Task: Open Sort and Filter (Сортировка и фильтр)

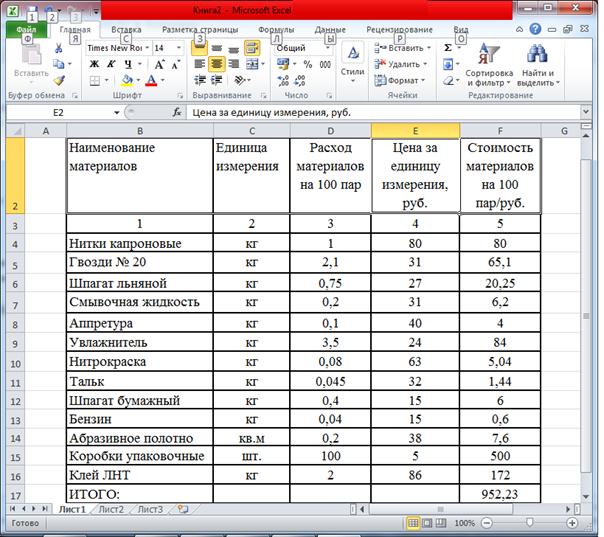Action: (x=489, y=65)
